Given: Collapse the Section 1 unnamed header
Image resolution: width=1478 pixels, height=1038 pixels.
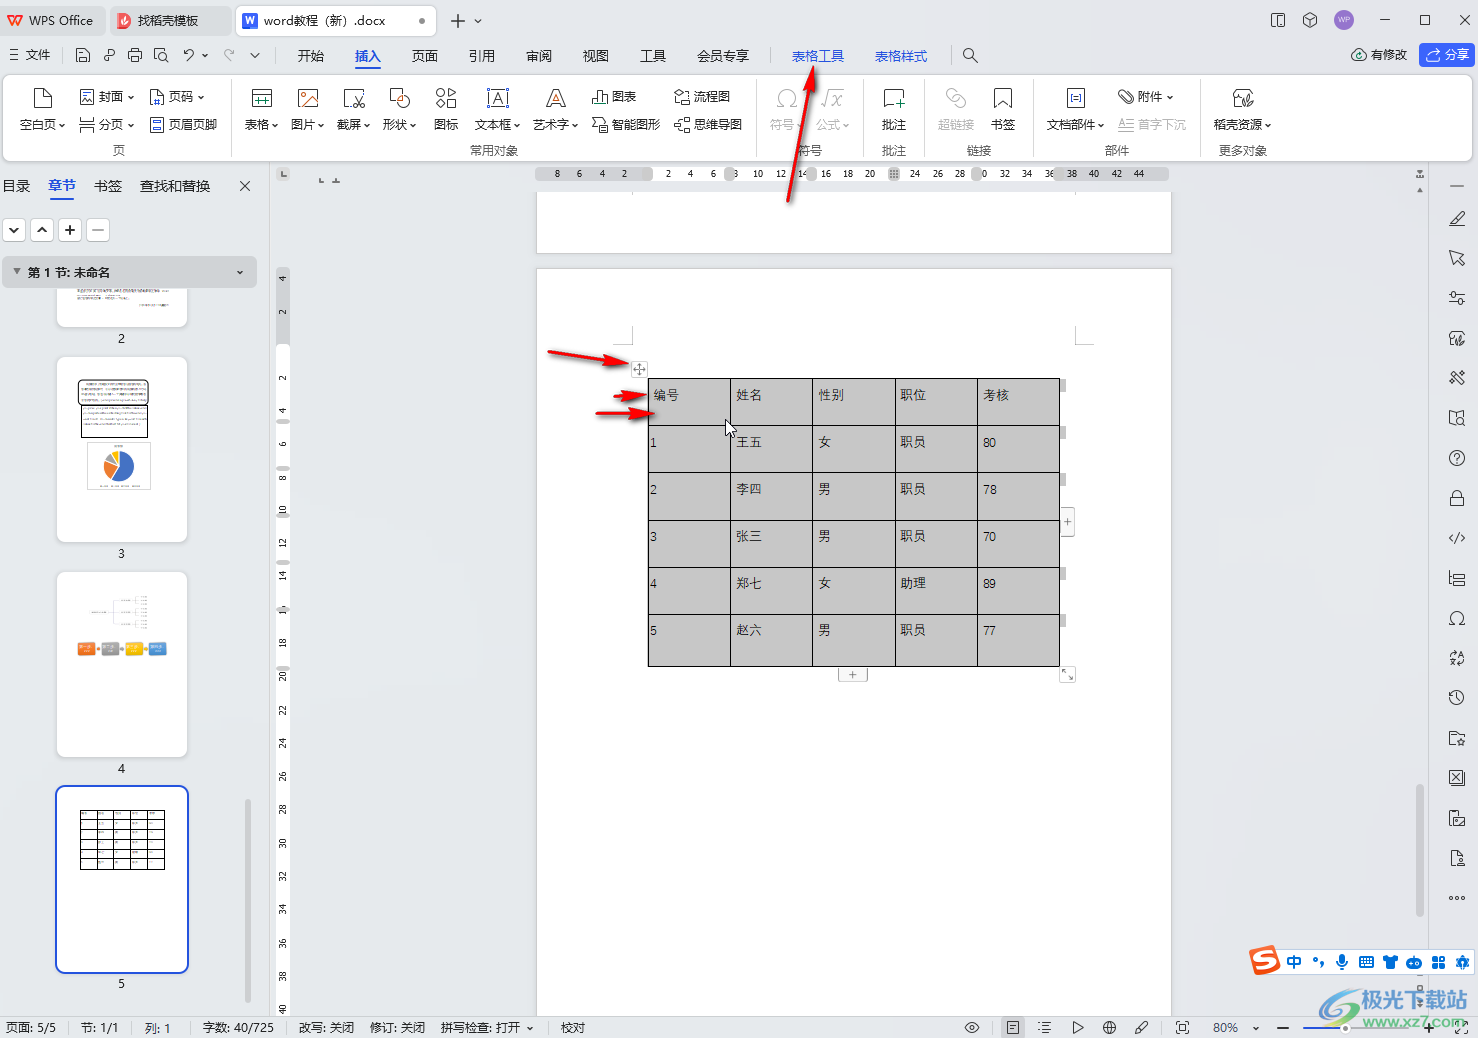Looking at the screenshot, I should [17, 272].
